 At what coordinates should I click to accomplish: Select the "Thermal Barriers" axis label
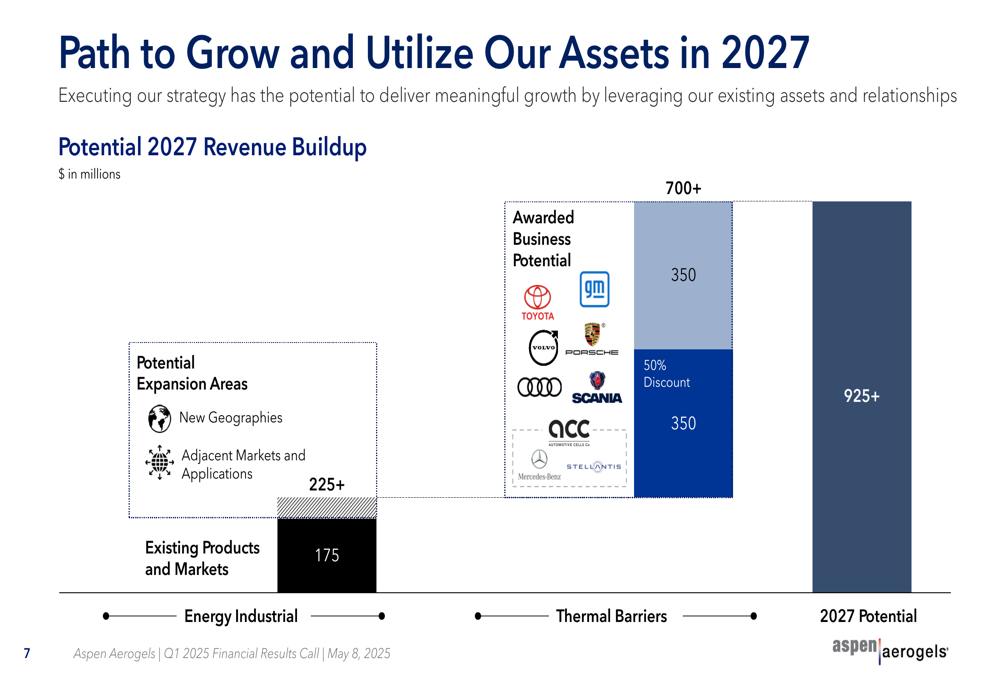pyautogui.click(x=612, y=616)
